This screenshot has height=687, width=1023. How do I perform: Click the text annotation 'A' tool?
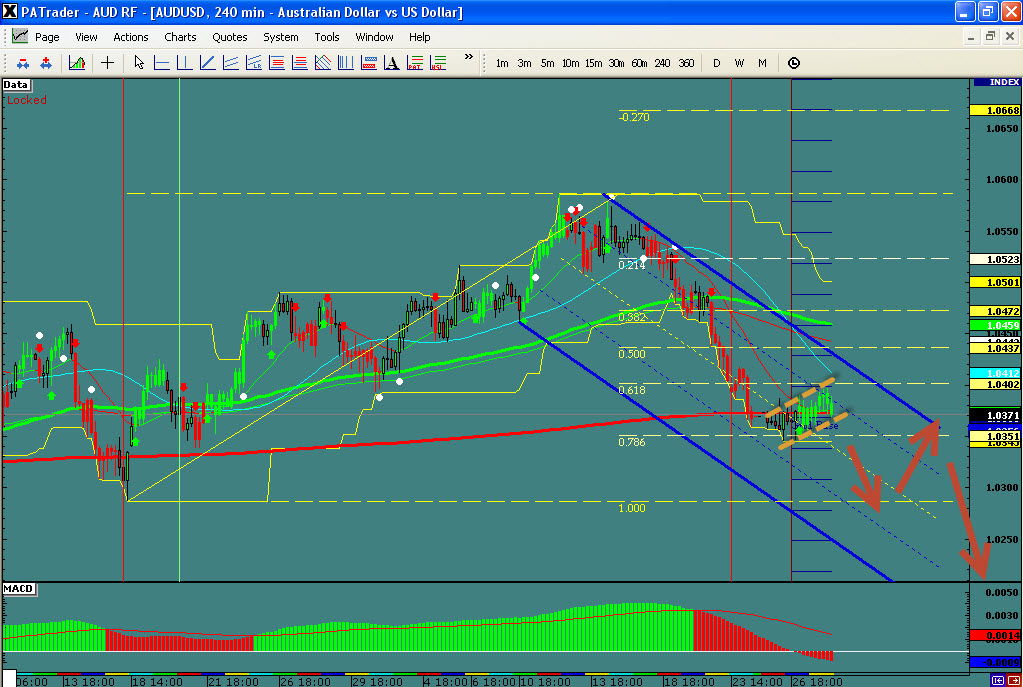tap(392, 63)
